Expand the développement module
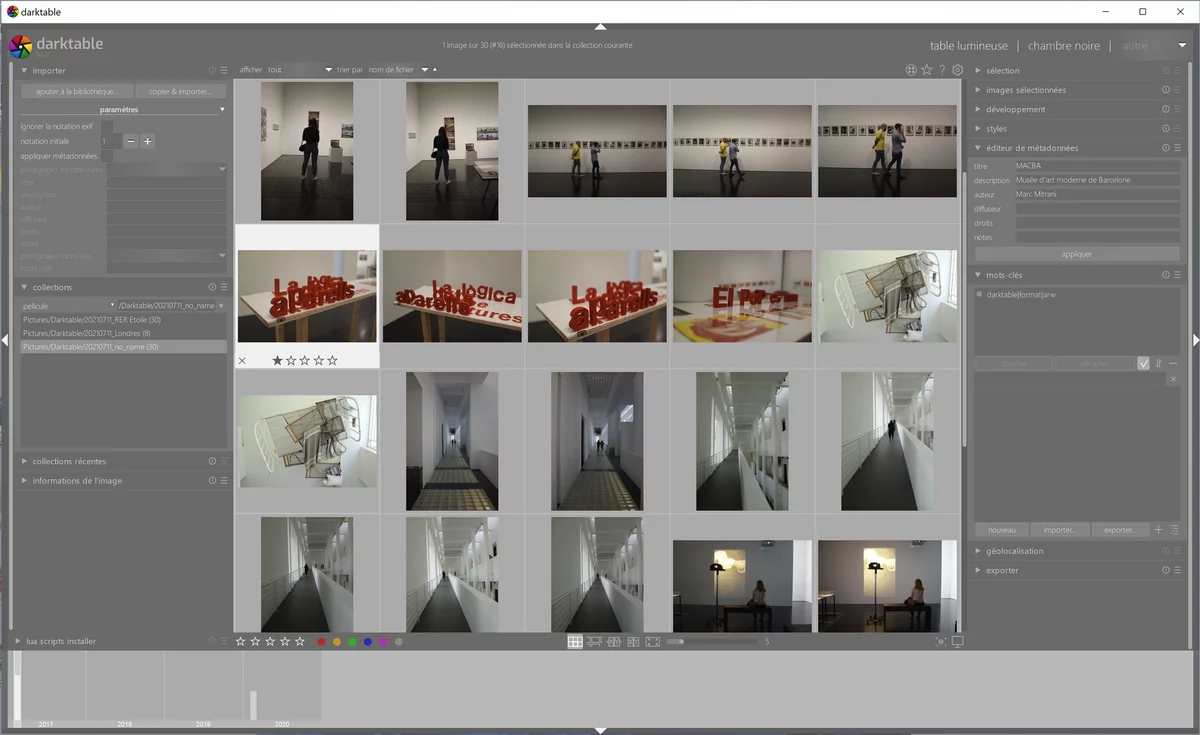The height and width of the screenshot is (735, 1200). coord(978,109)
